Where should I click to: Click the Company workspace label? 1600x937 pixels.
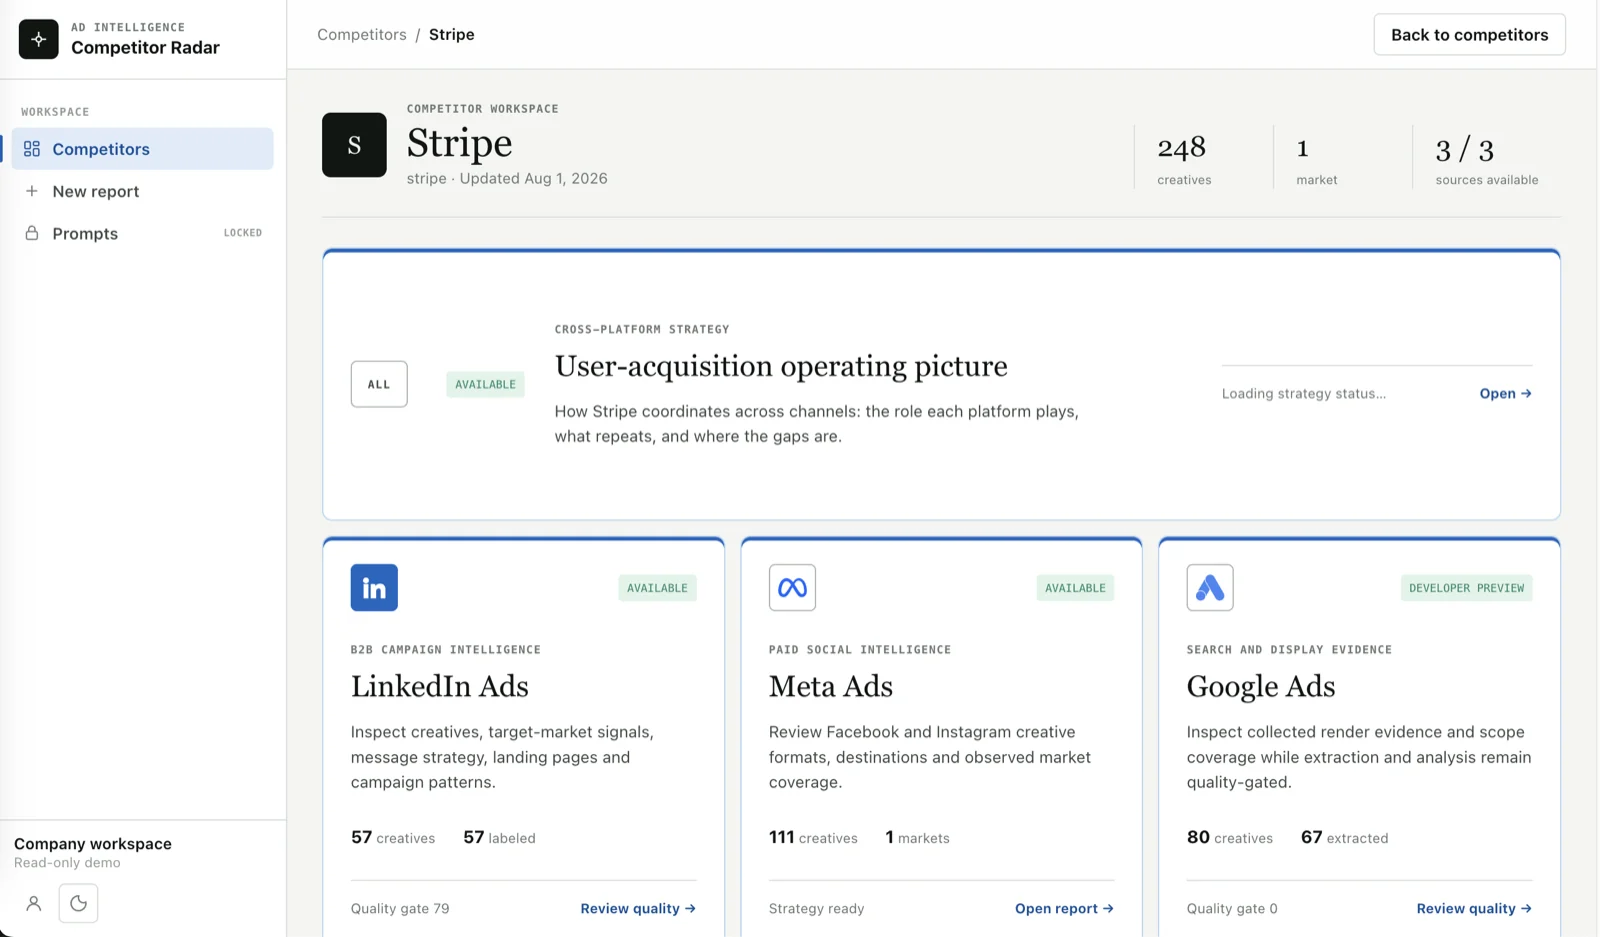[x=93, y=844]
